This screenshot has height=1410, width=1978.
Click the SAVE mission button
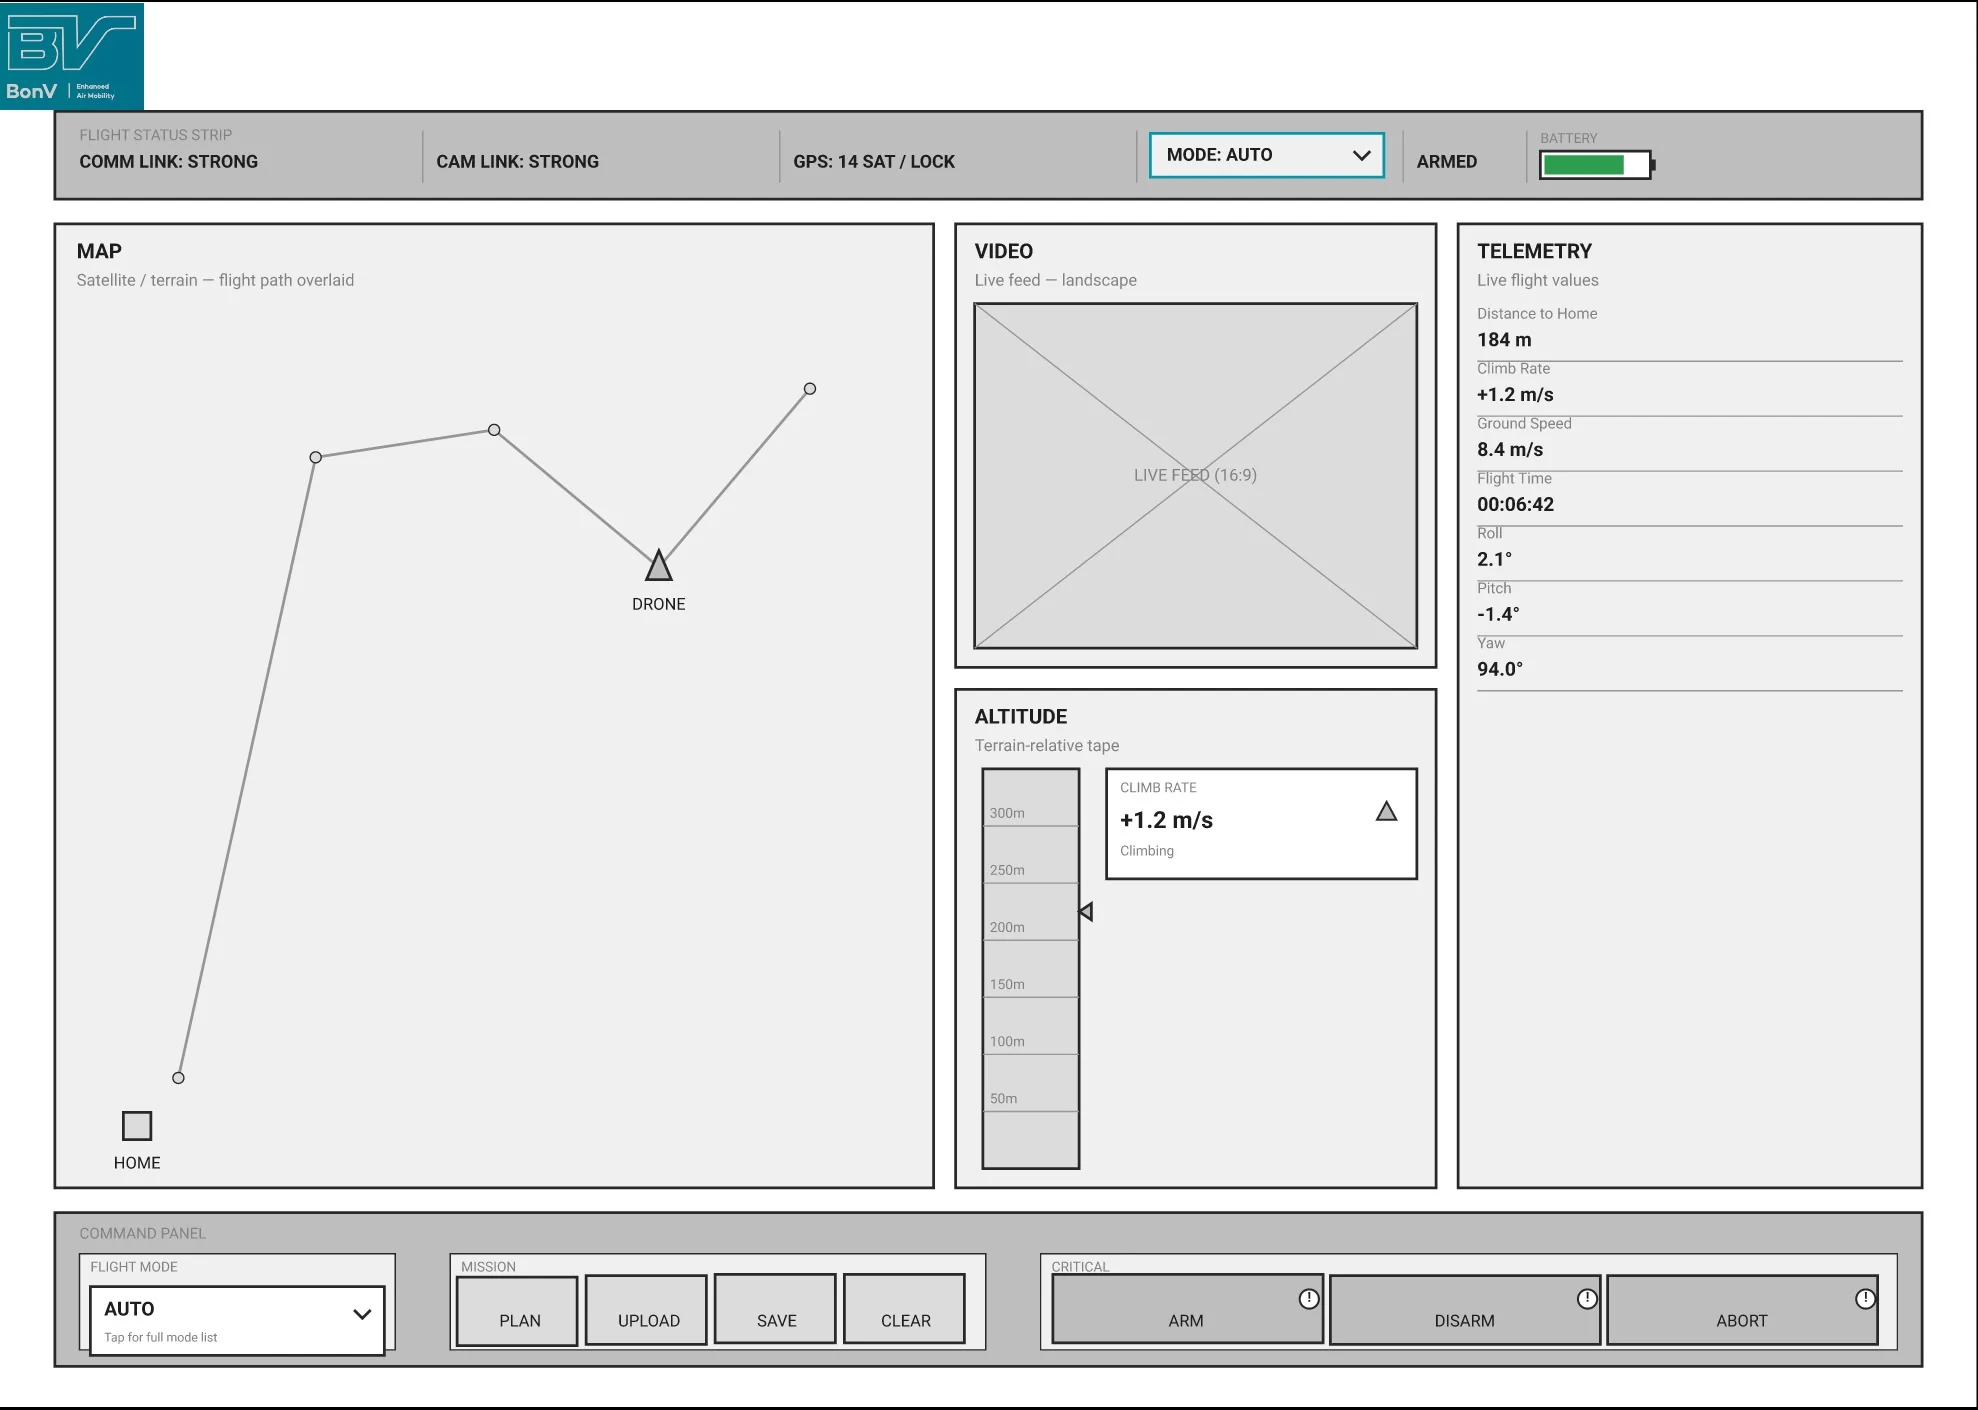775,1308
